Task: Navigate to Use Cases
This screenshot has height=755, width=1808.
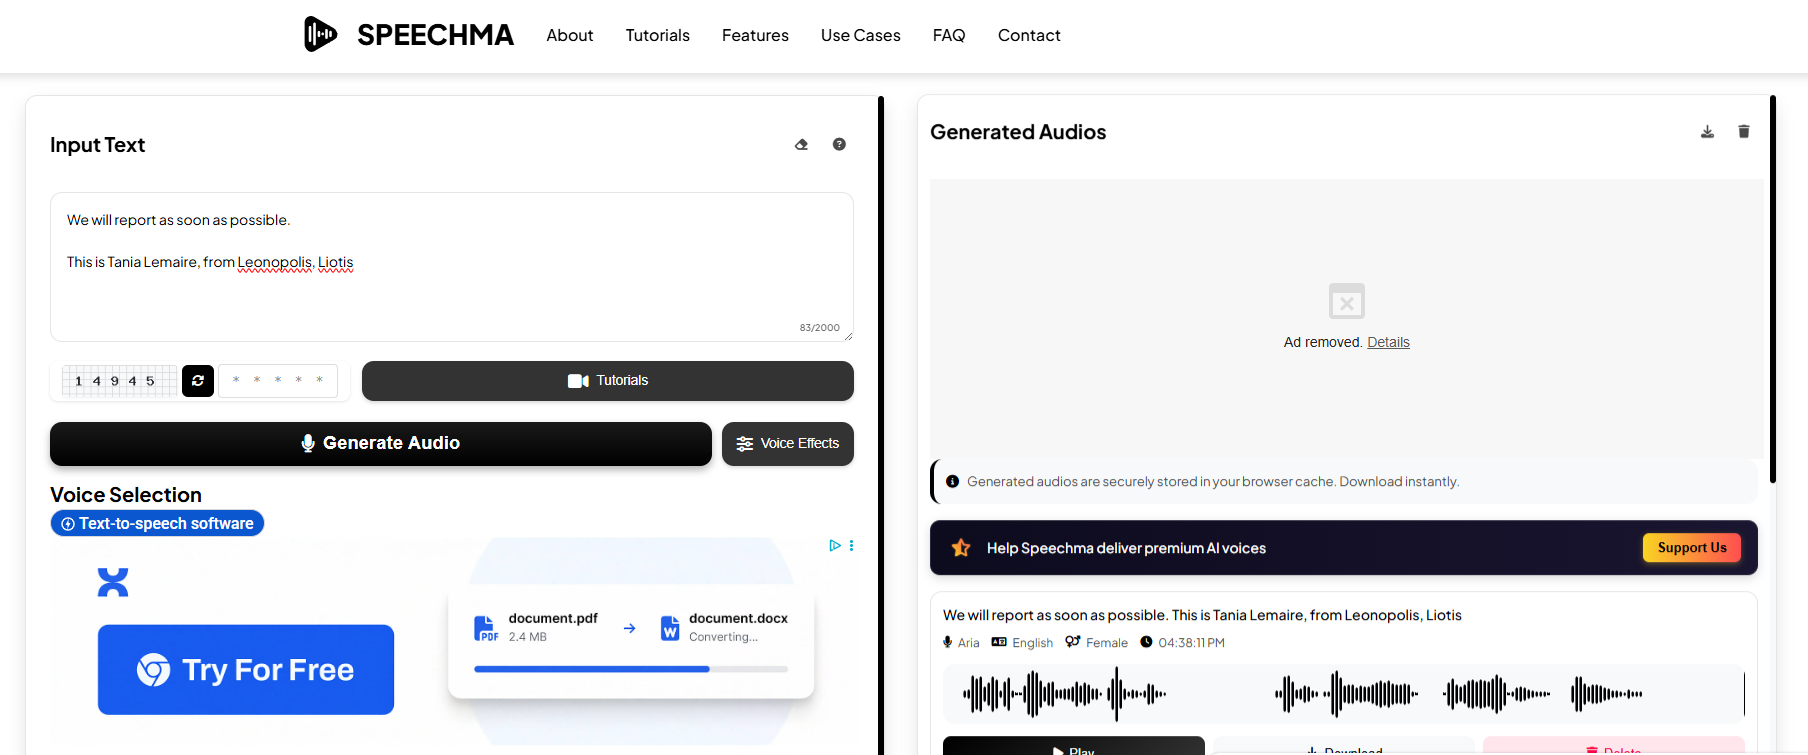Action: click(861, 35)
